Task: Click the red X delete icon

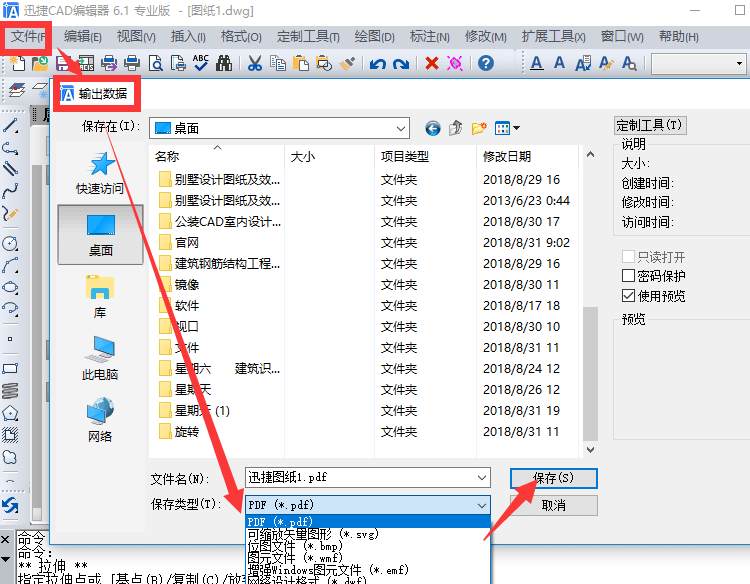Action: click(x=432, y=64)
